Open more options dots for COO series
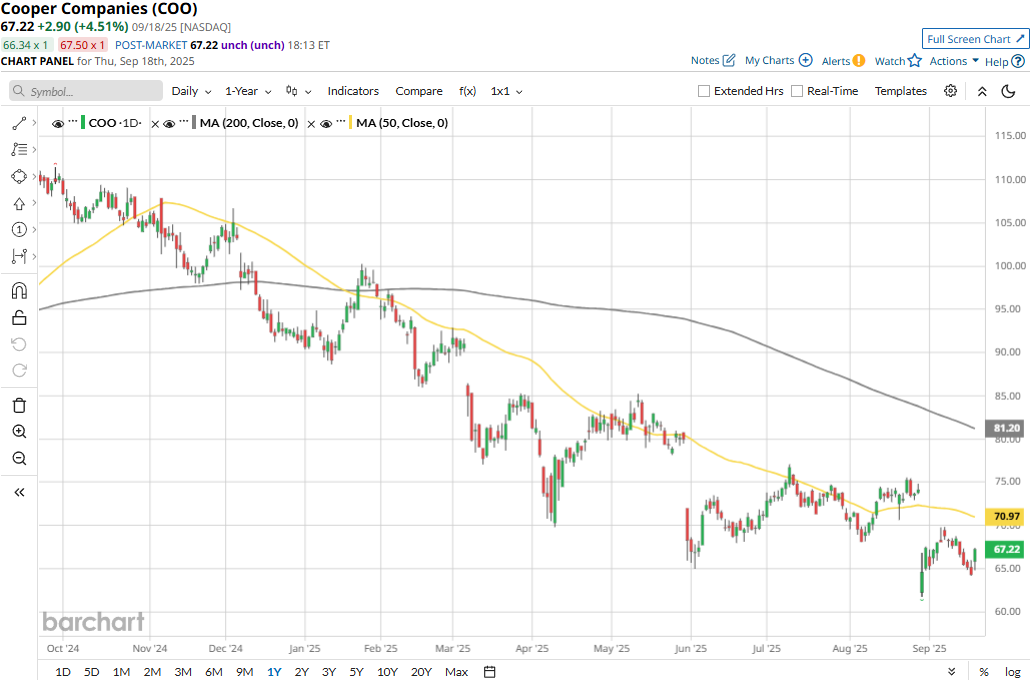This screenshot has width=1031, height=680. (73, 122)
